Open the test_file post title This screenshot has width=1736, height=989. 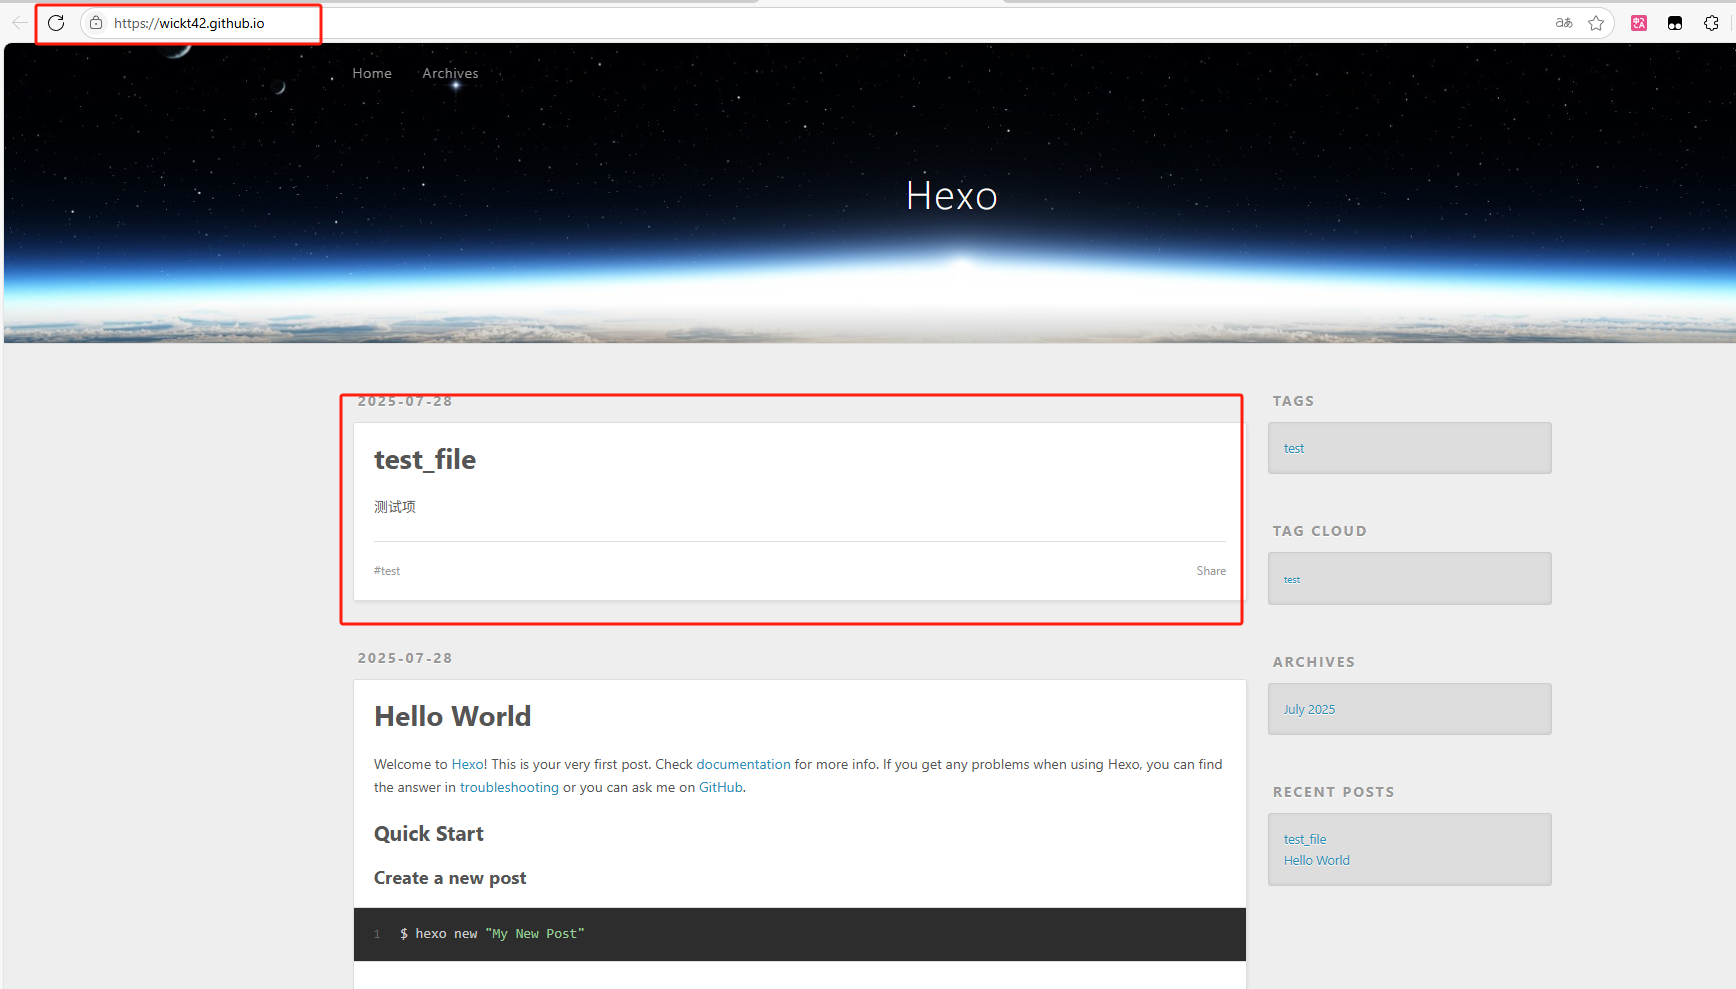tap(425, 460)
